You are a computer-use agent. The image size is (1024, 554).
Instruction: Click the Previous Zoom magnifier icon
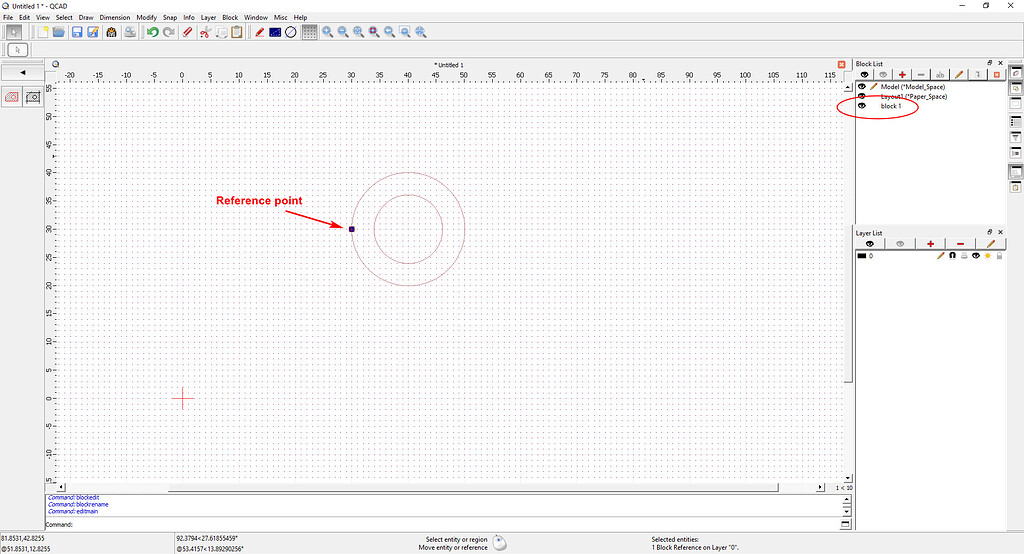click(x=390, y=32)
